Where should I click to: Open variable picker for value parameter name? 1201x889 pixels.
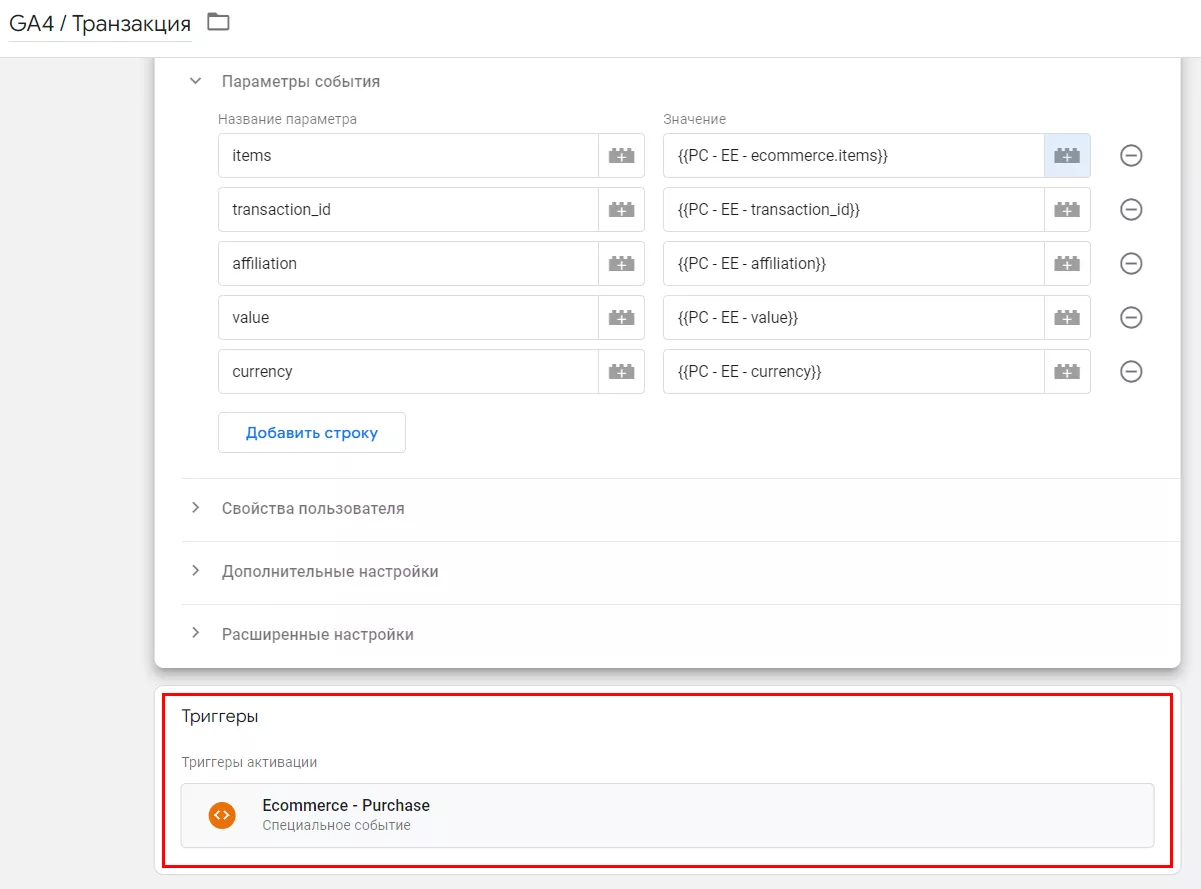[622, 318]
